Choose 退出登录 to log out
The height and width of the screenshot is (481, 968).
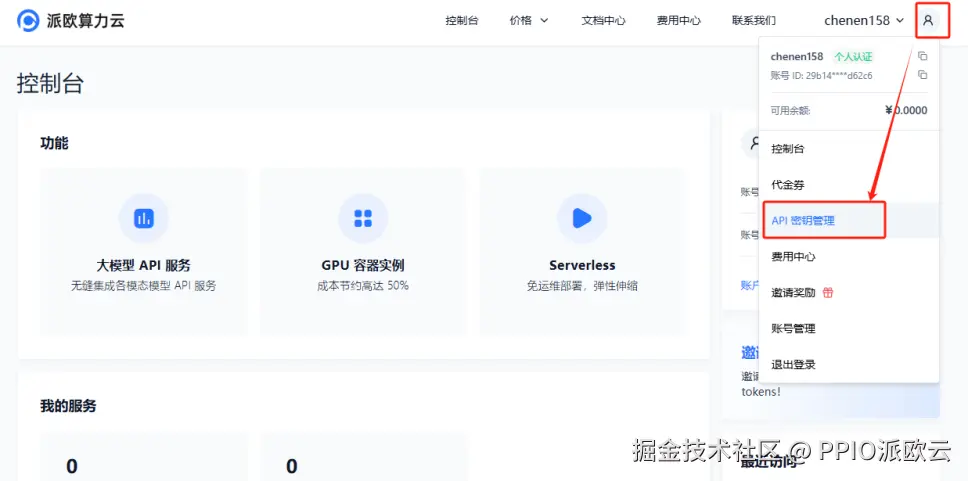tap(849, 364)
